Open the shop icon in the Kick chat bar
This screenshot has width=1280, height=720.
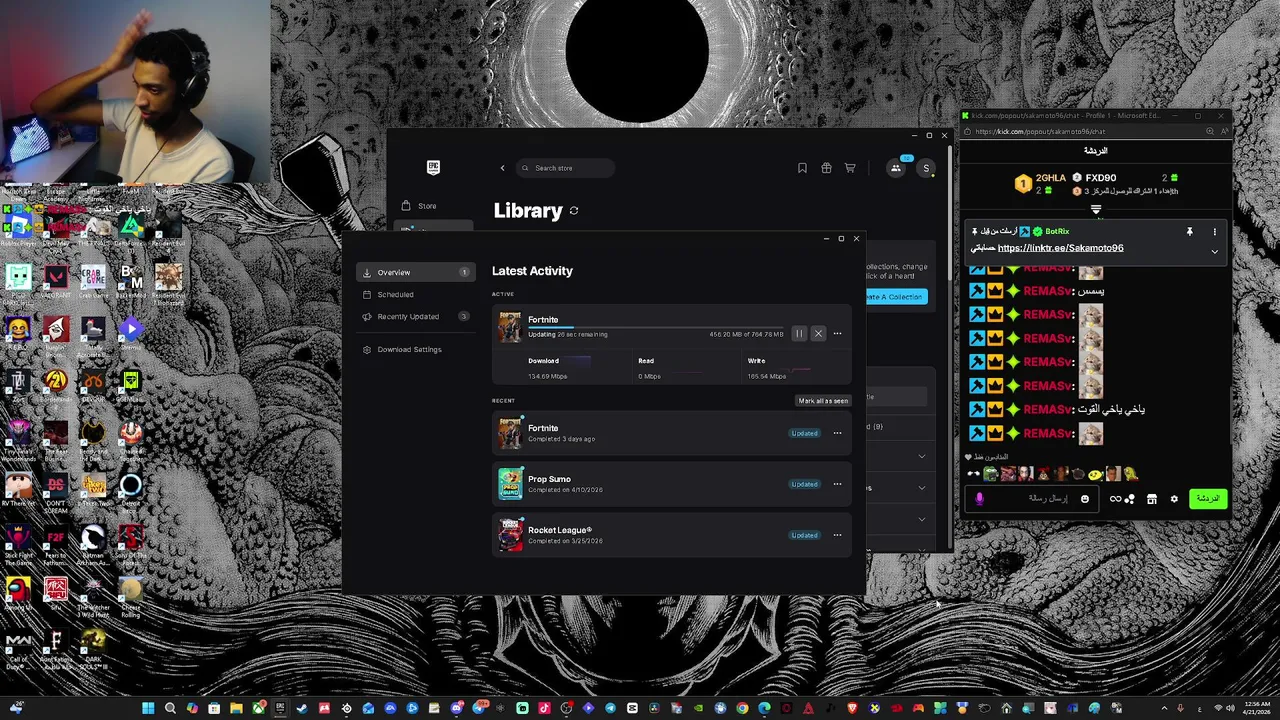[1152, 499]
